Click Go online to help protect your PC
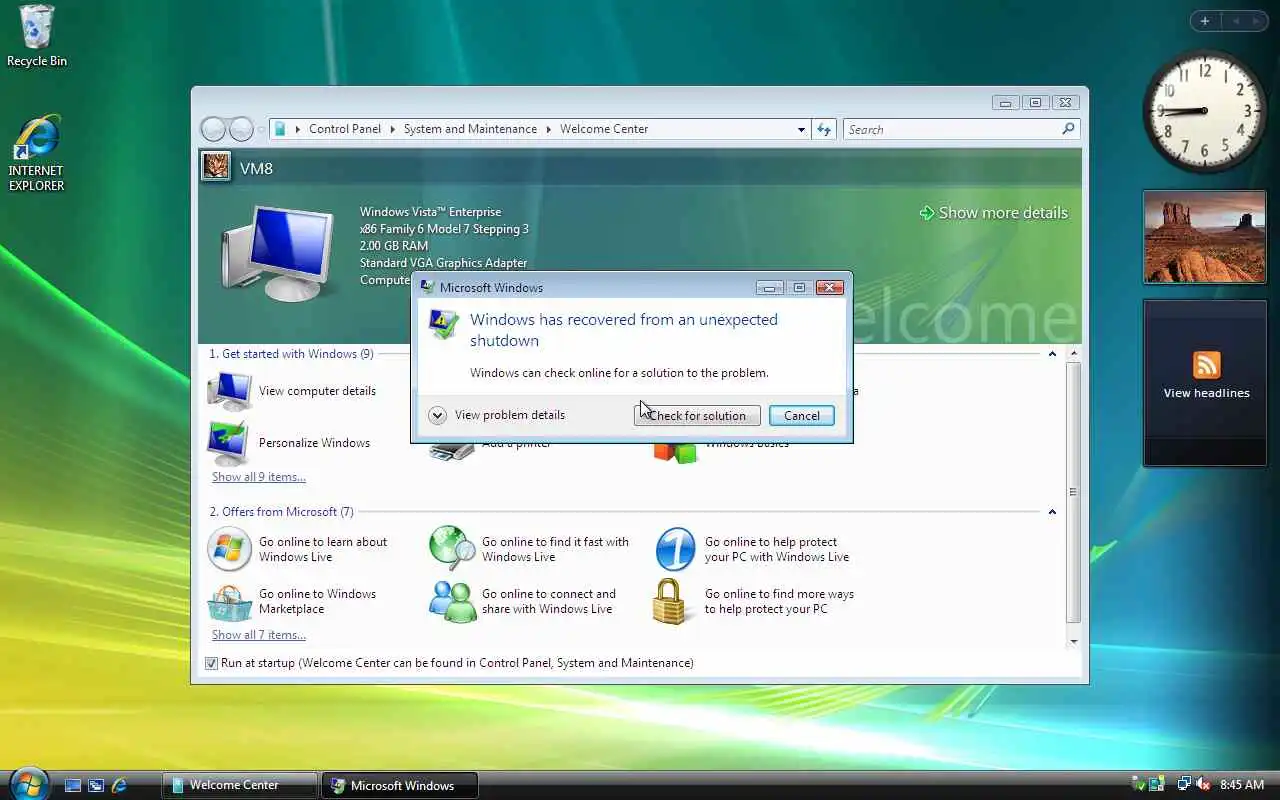The height and width of the screenshot is (800, 1280). tap(776, 549)
